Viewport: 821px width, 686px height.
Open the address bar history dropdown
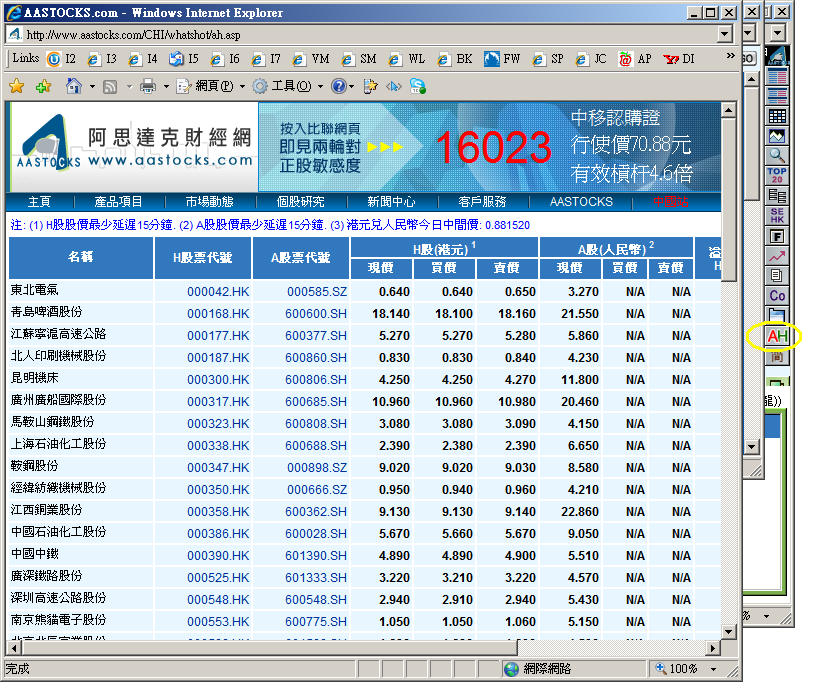(725, 35)
